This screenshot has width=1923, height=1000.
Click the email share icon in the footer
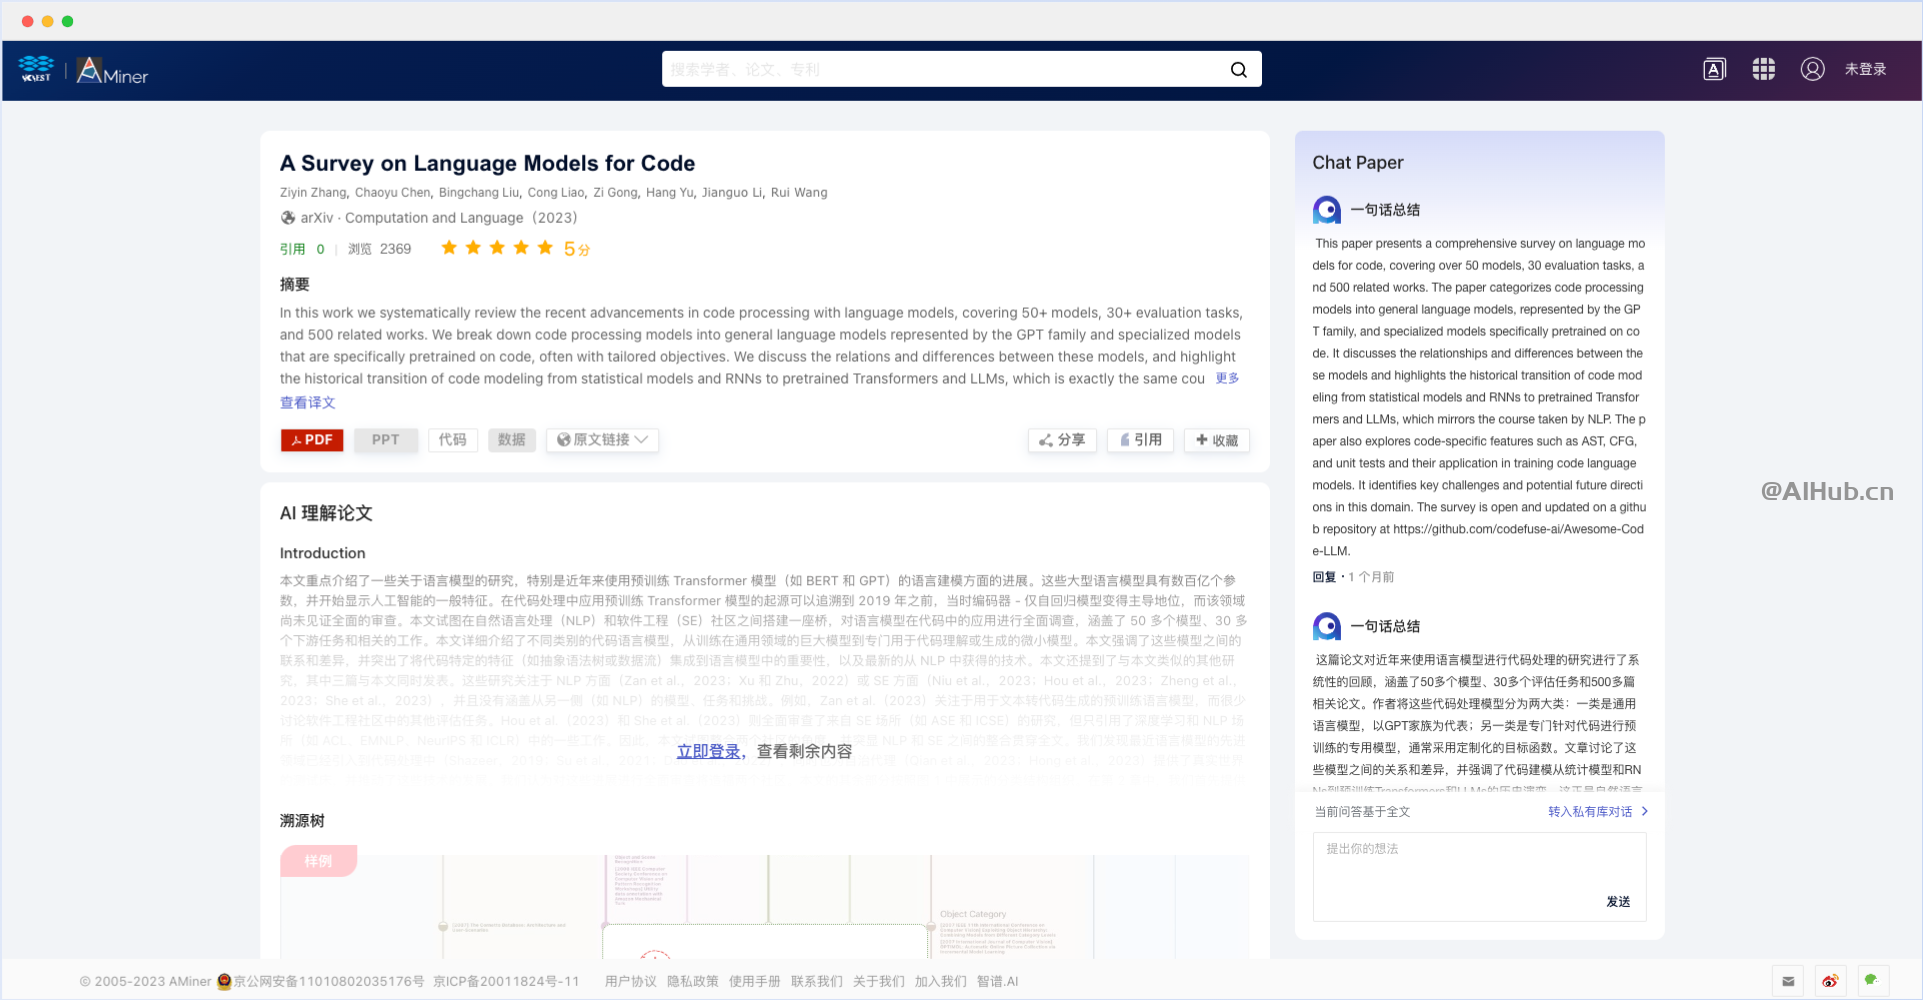click(1788, 981)
